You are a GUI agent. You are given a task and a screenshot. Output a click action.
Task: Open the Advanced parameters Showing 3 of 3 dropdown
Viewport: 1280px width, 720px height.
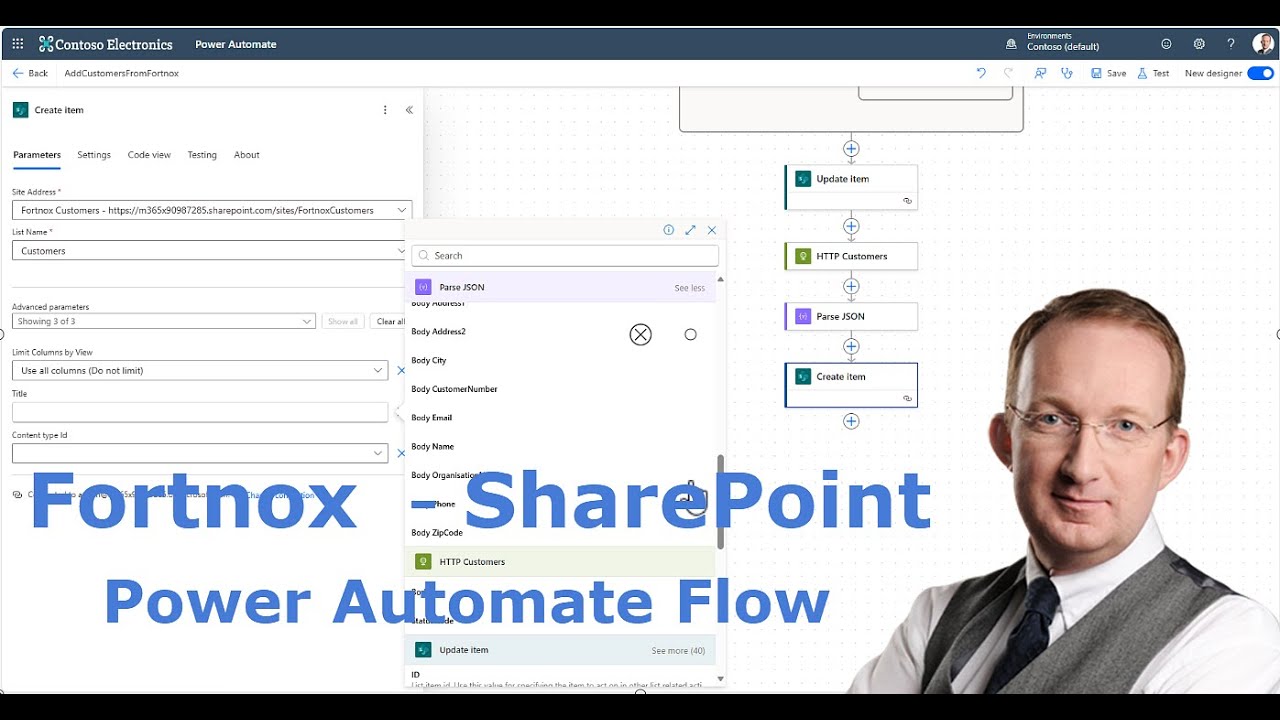[x=164, y=321]
